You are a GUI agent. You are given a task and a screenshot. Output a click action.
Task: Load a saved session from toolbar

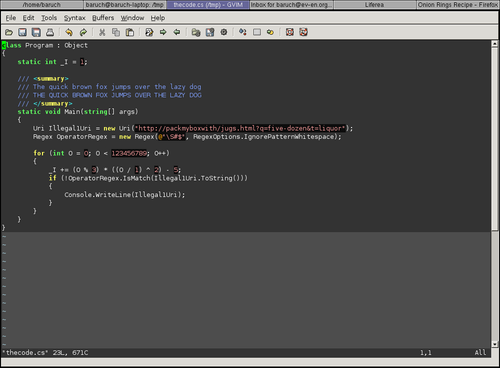click(196, 32)
